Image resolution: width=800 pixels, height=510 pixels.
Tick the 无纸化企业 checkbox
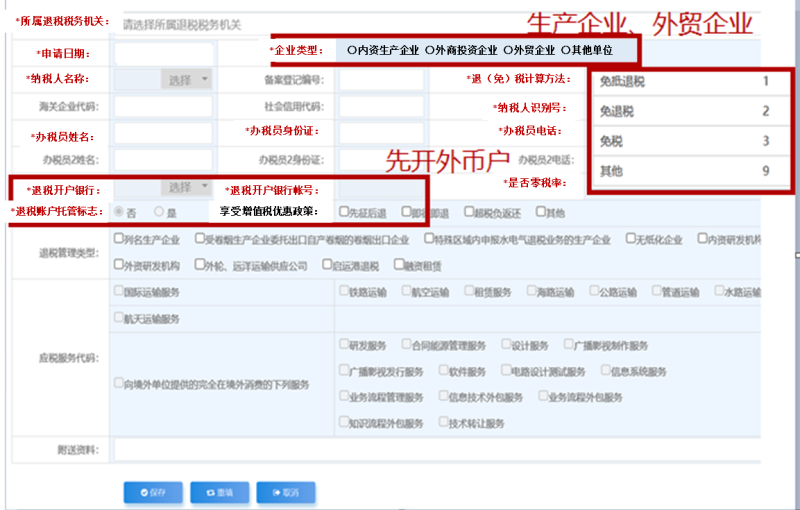[631, 239]
